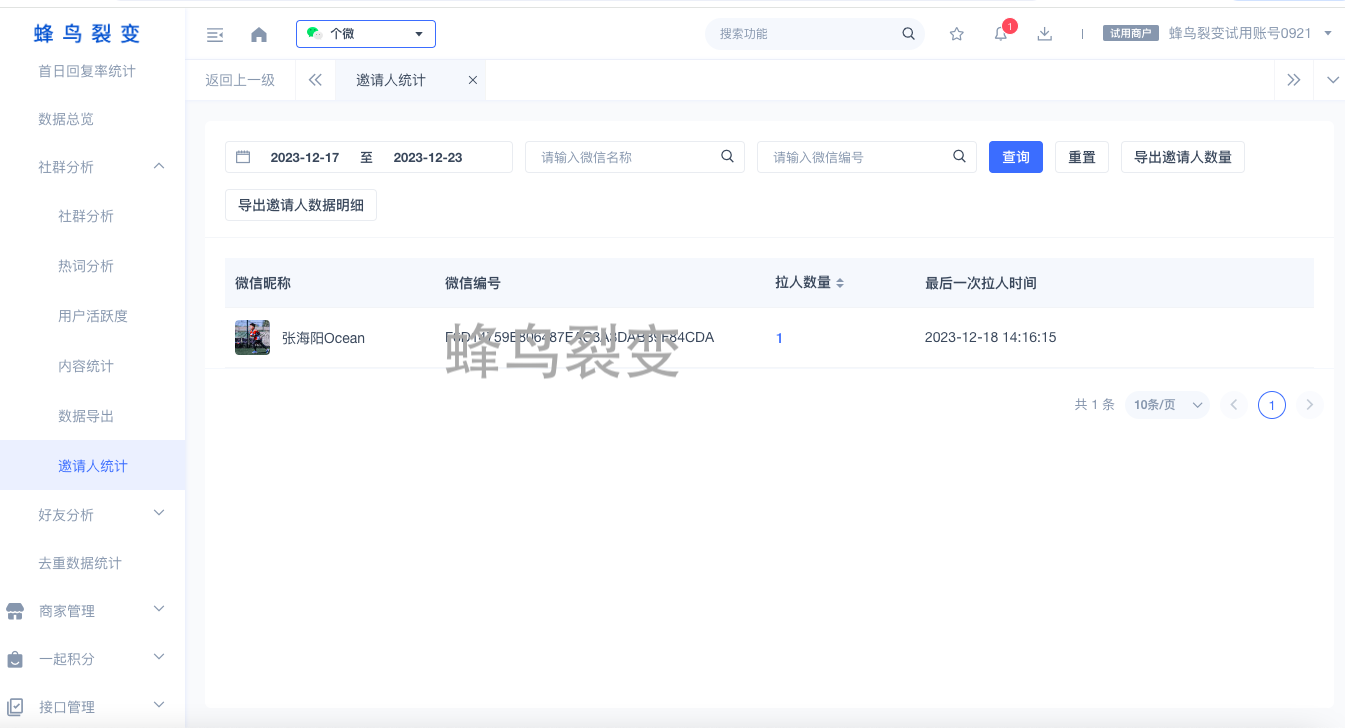Expand the 好友分析 sidebar section

click(x=159, y=513)
